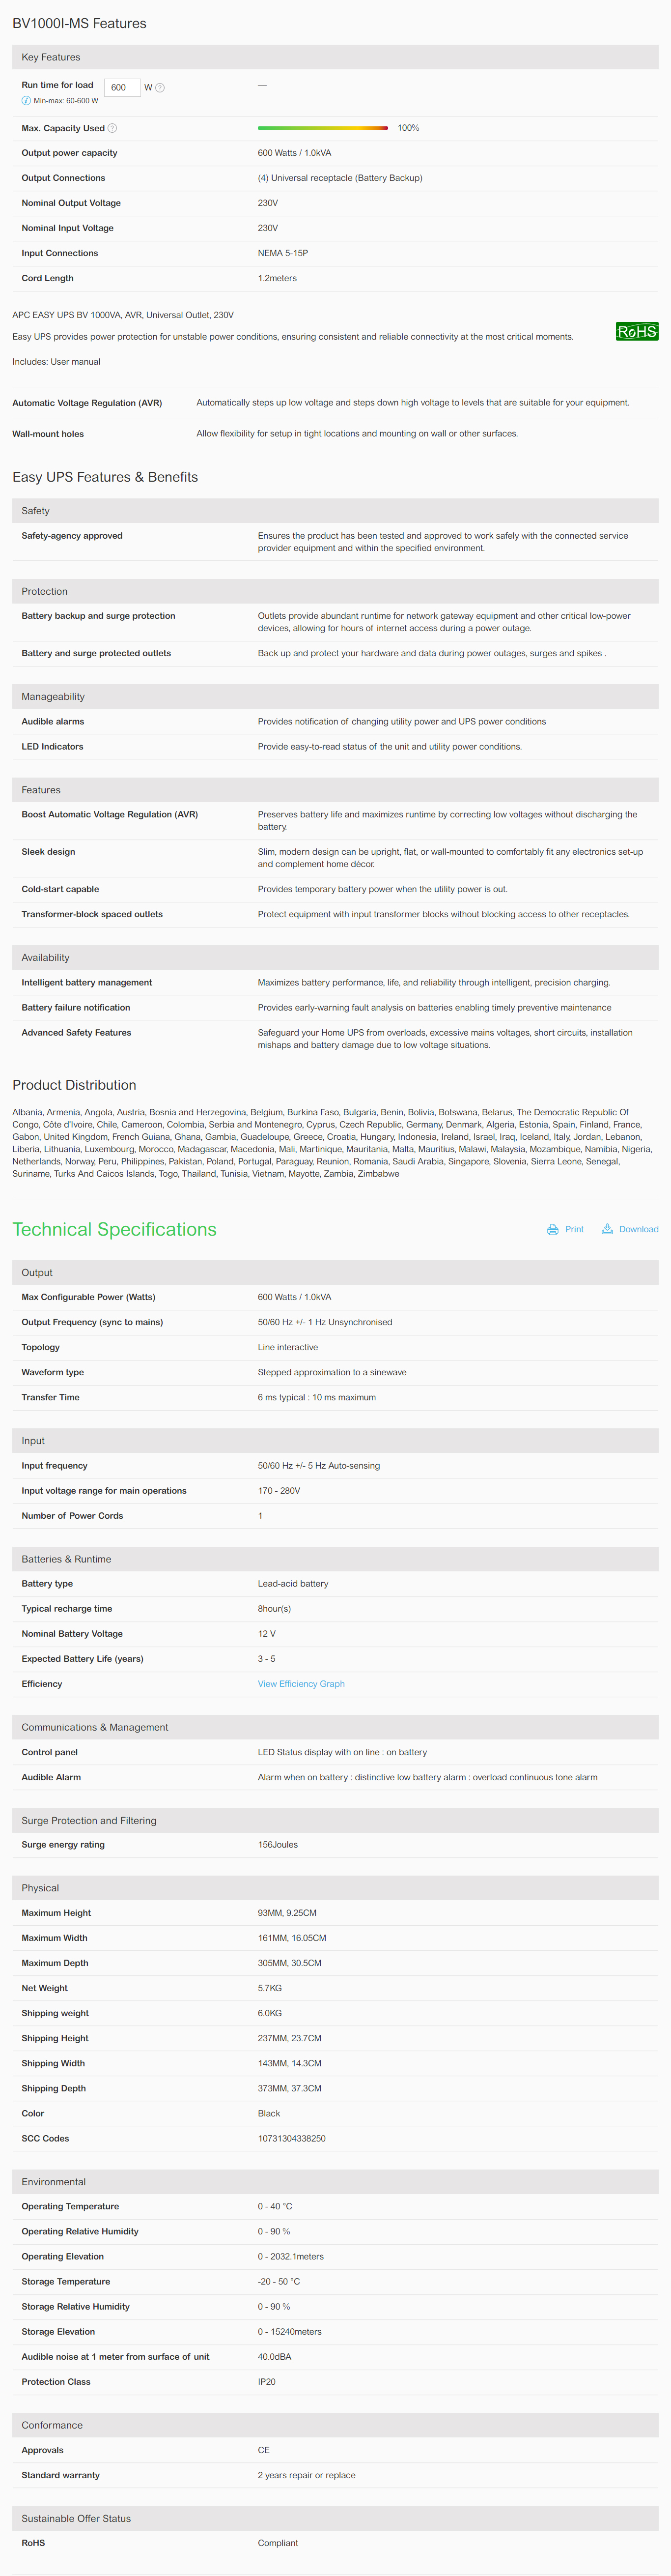Click the Output section header
The width and height of the screenshot is (671, 2576).
point(335,1272)
